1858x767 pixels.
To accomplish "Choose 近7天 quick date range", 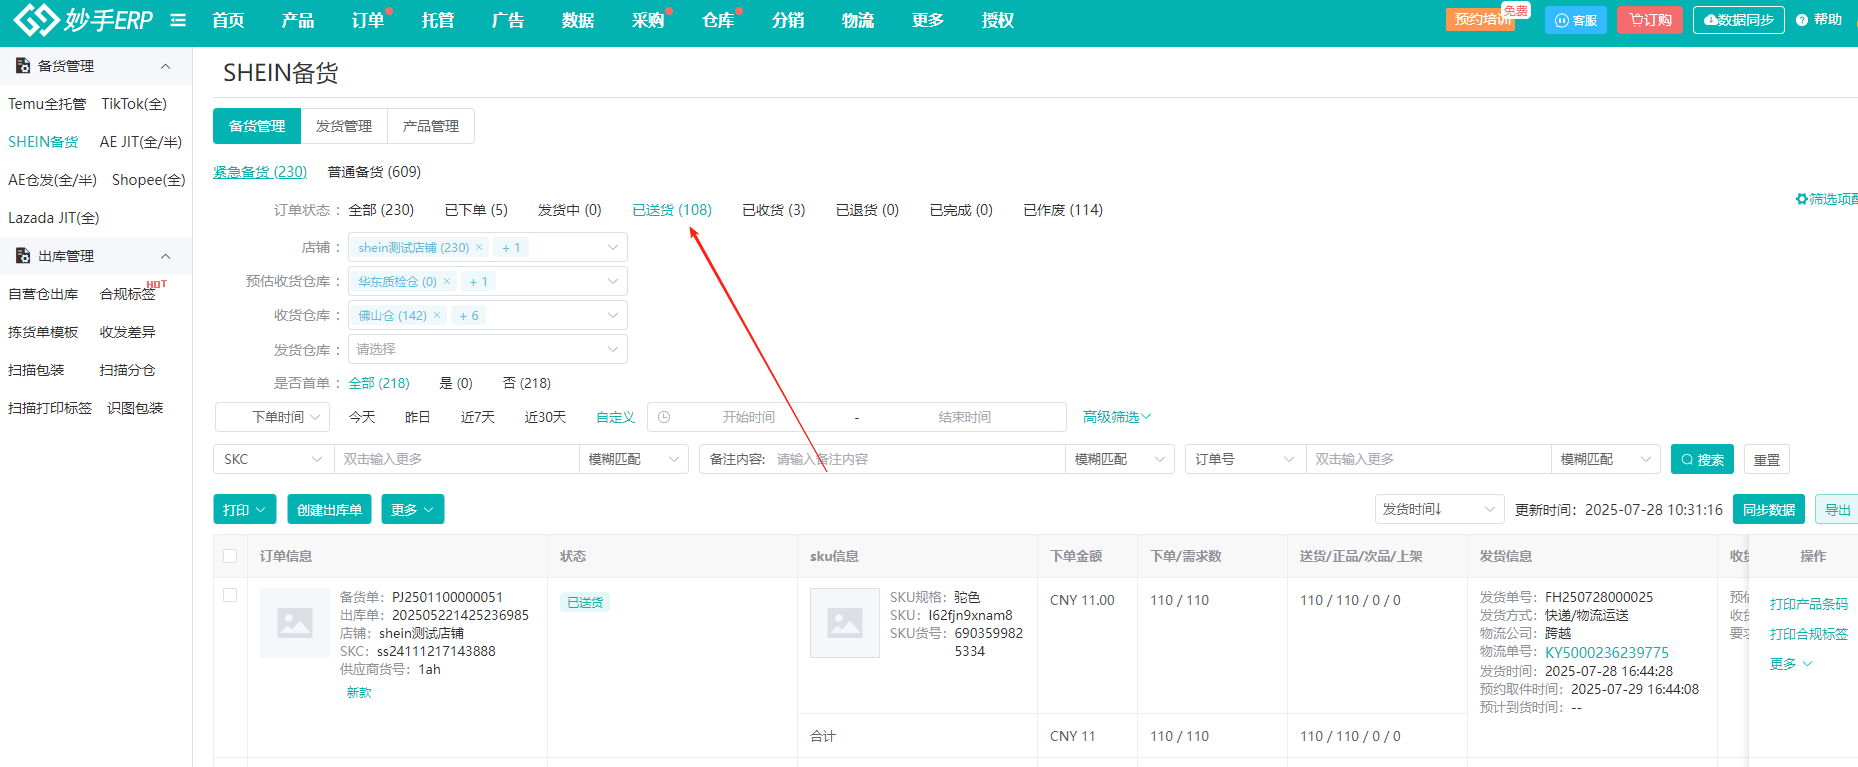I will (x=477, y=417).
